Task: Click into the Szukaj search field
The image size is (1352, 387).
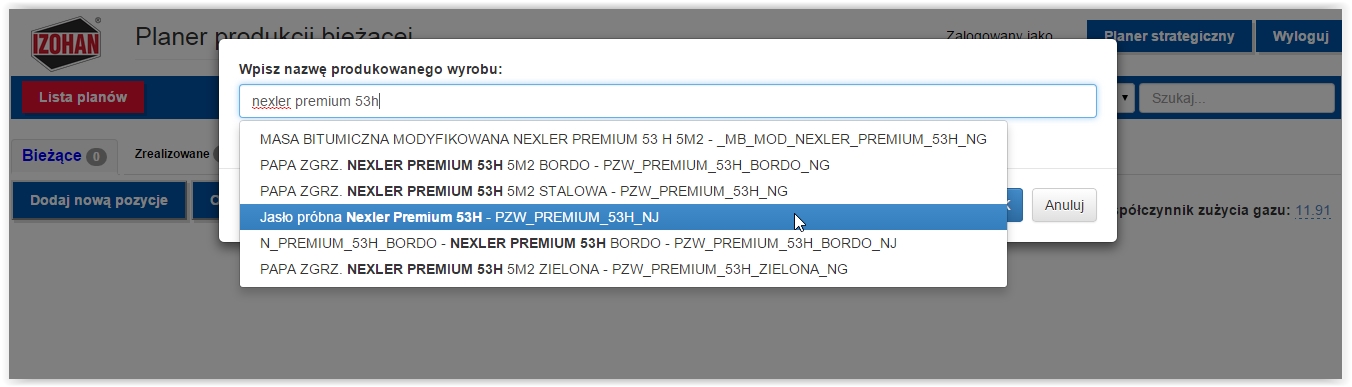Action: coord(1237,98)
